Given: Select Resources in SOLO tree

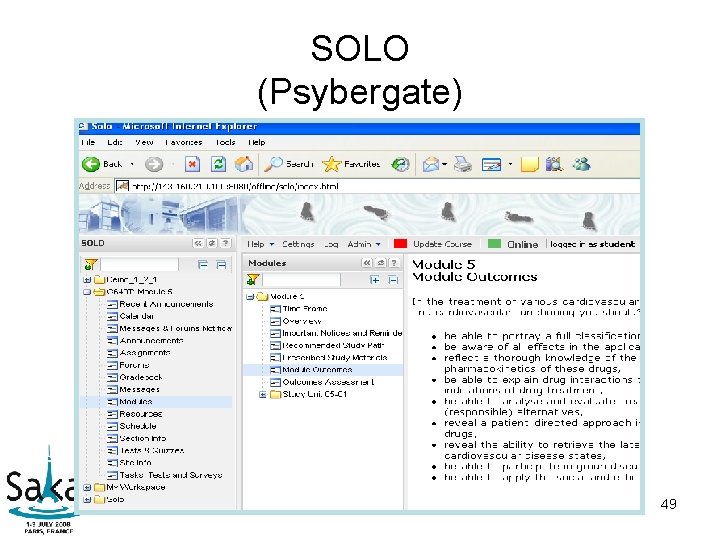Looking at the screenshot, I should tap(141, 414).
